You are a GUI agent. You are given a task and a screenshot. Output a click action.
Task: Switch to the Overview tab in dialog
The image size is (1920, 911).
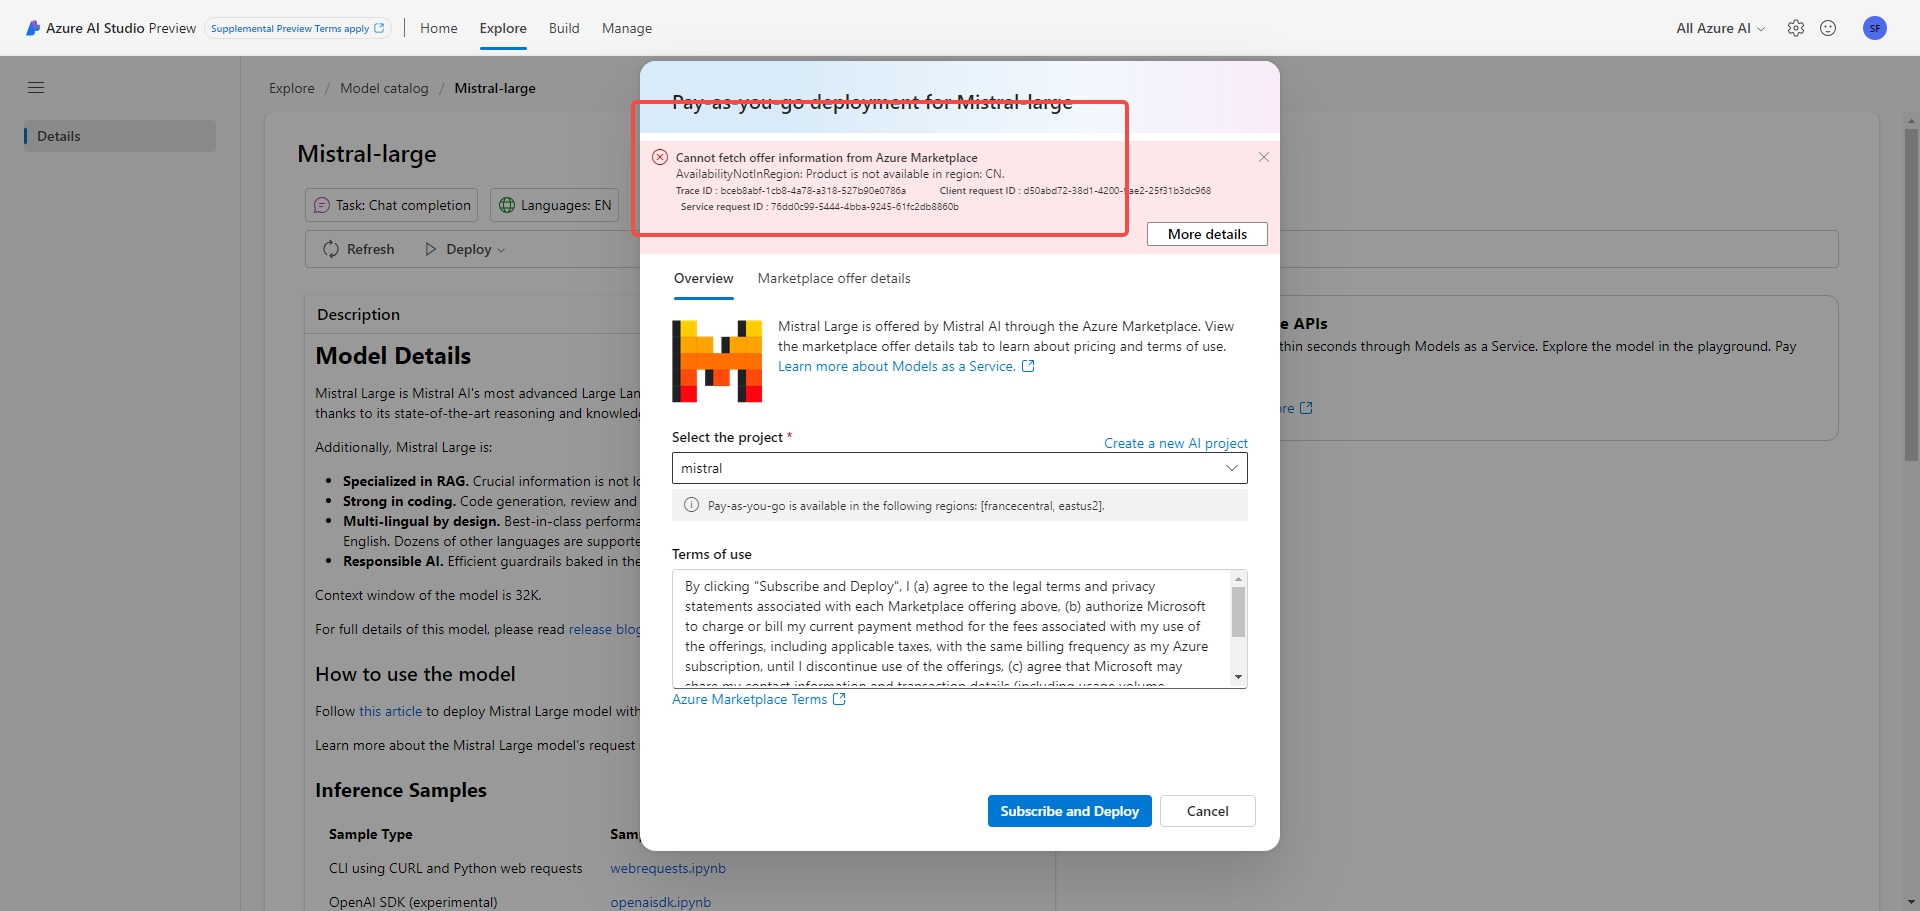click(x=703, y=278)
